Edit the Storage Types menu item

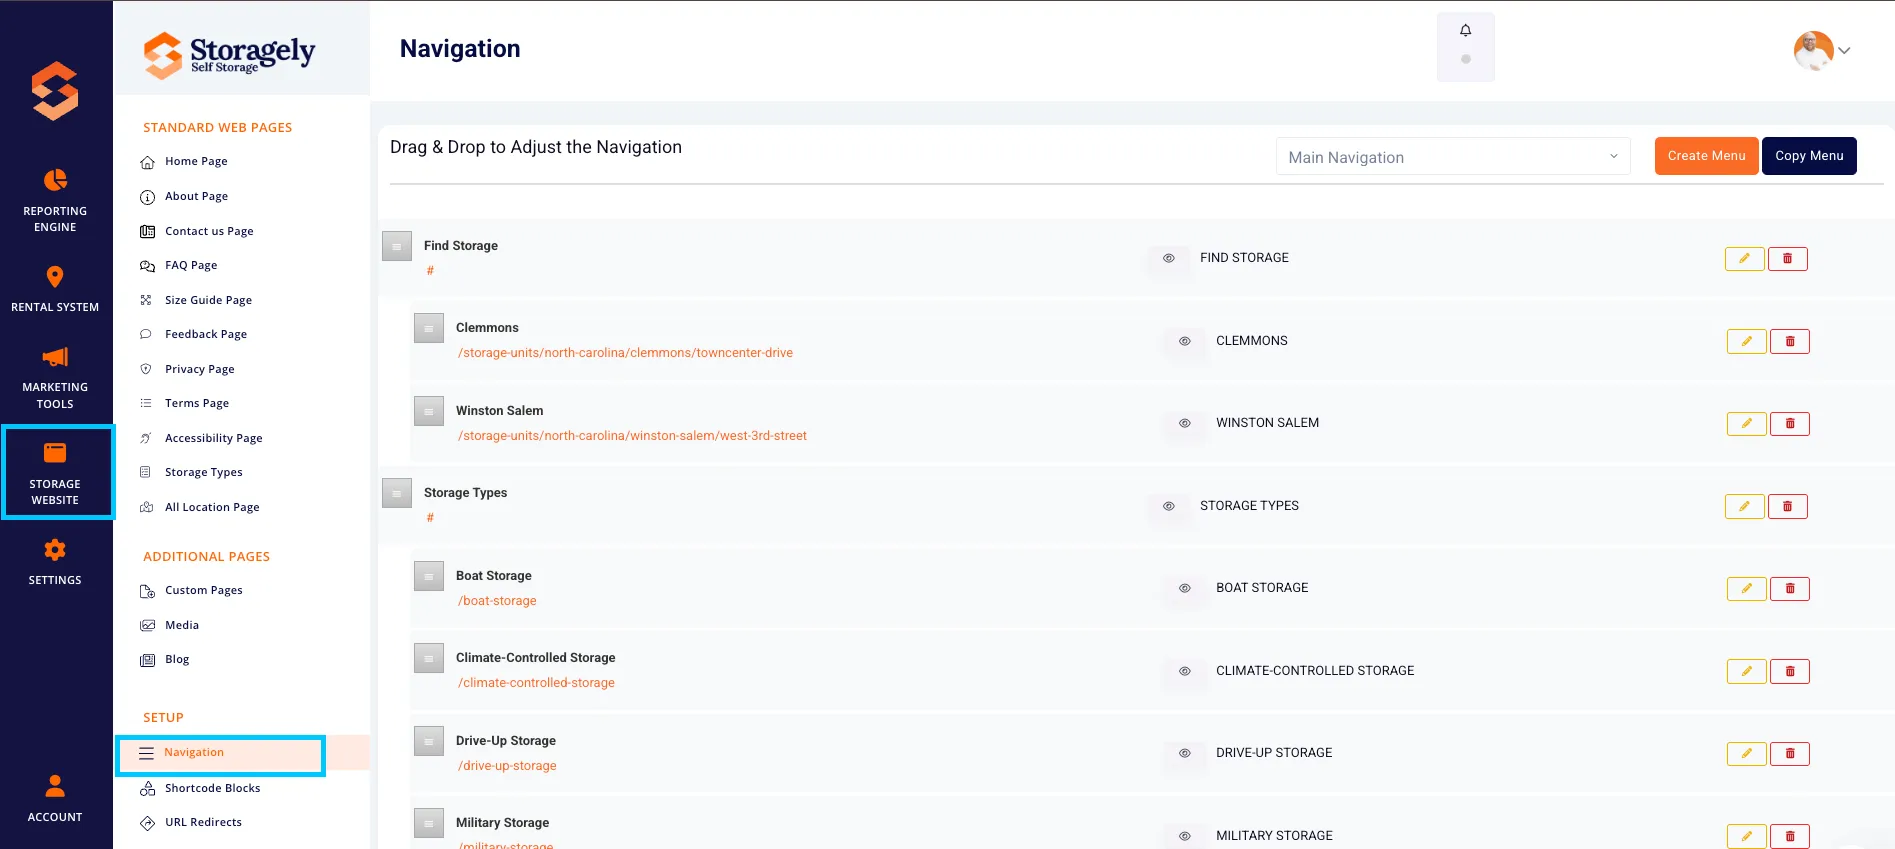(x=1744, y=507)
